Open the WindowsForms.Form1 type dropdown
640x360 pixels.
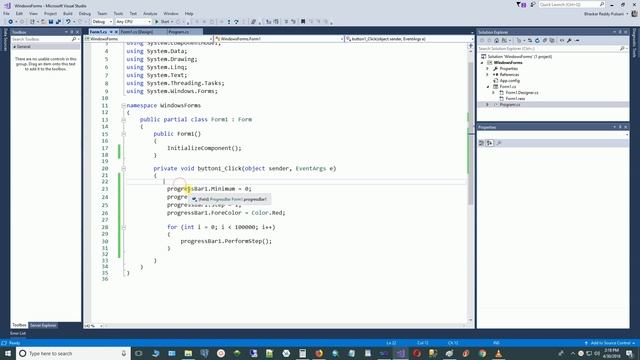click(x=278, y=39)
